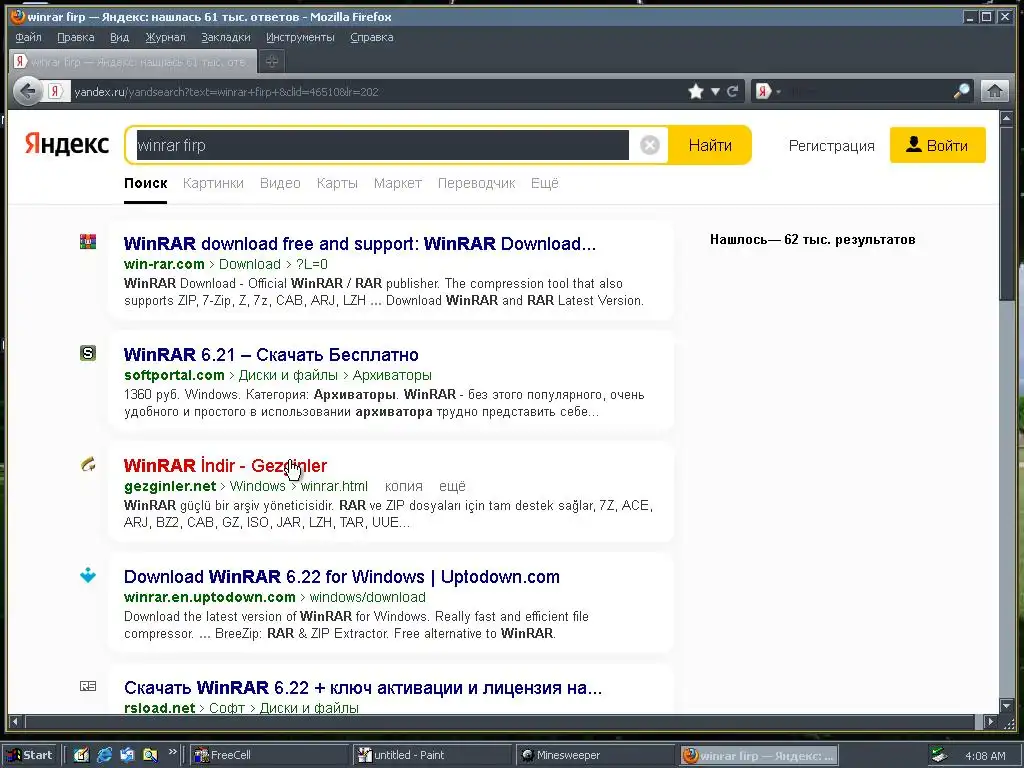1024x768 pixels.
Task: Click the softportal favicon
Action: (x=88, y=353)
